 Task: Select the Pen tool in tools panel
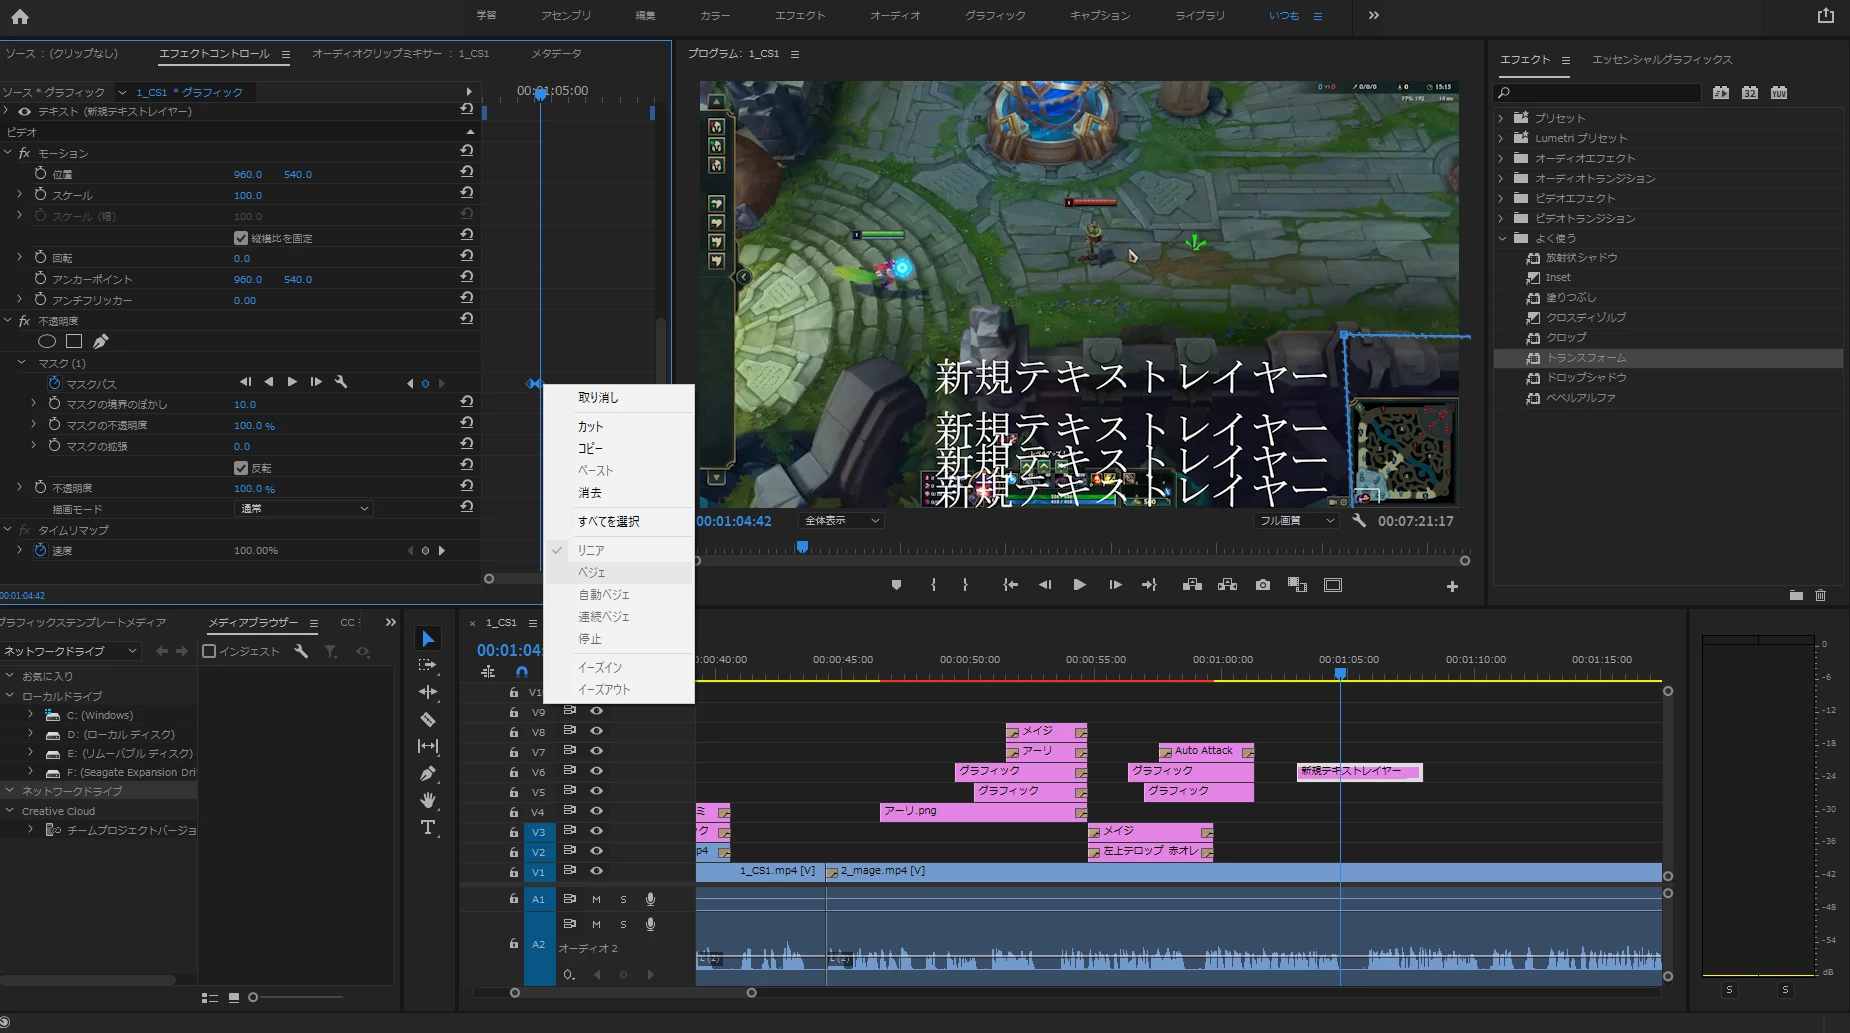[x=428, y=773]
